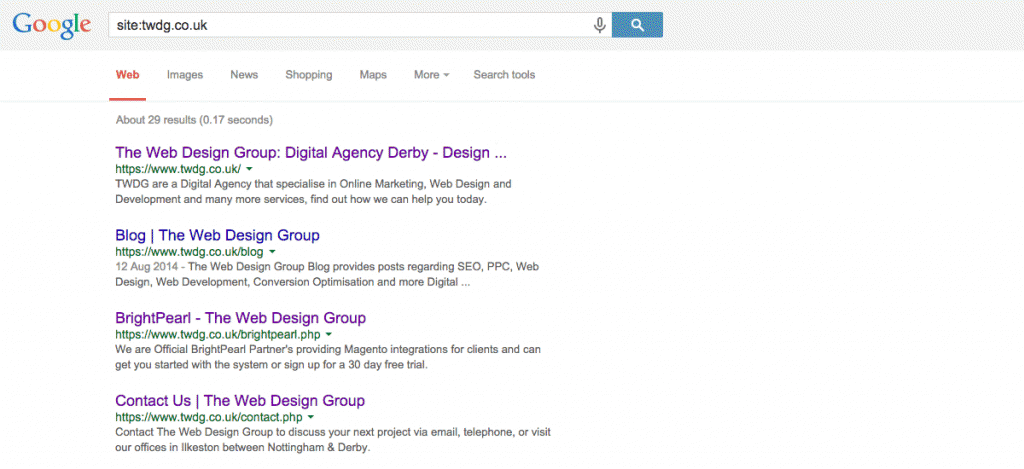Open BrightPearl - The Web Design Group result
1024x469 pixels.
coord(240,318)
